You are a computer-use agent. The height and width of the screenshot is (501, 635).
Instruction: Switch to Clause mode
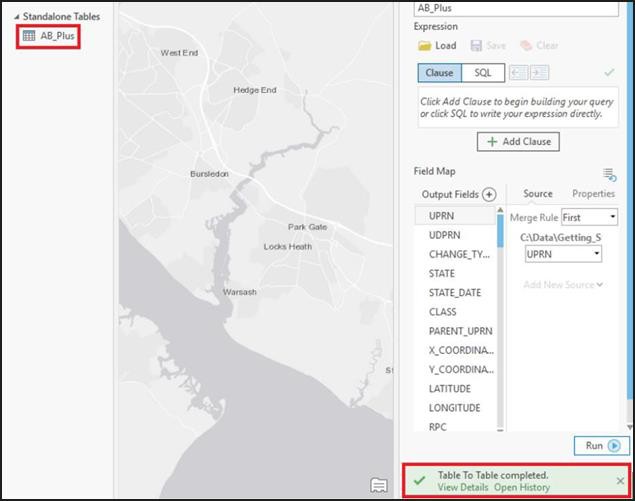439,73
